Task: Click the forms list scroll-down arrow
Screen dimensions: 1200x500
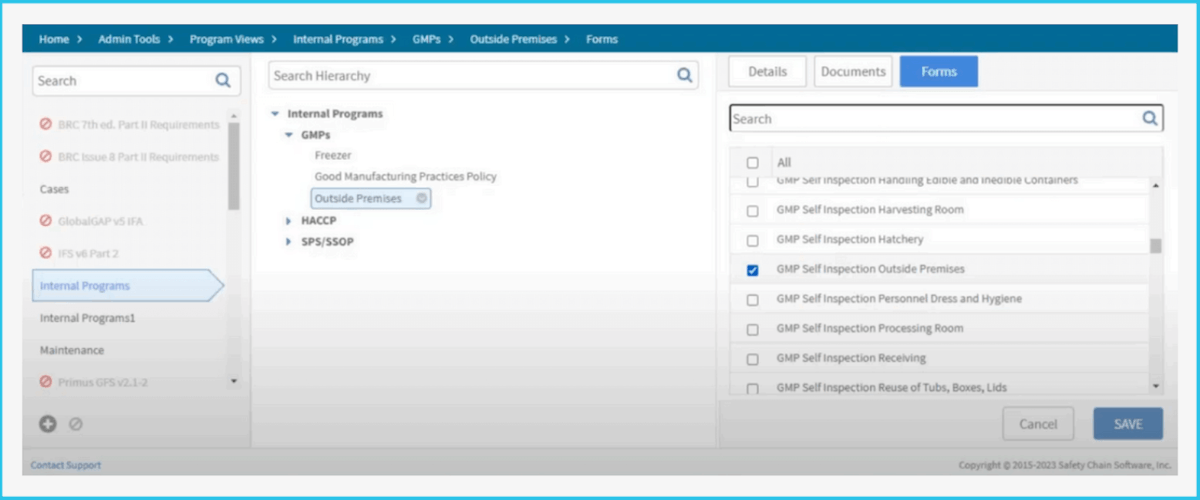Action: click(x=1156, y=386)
